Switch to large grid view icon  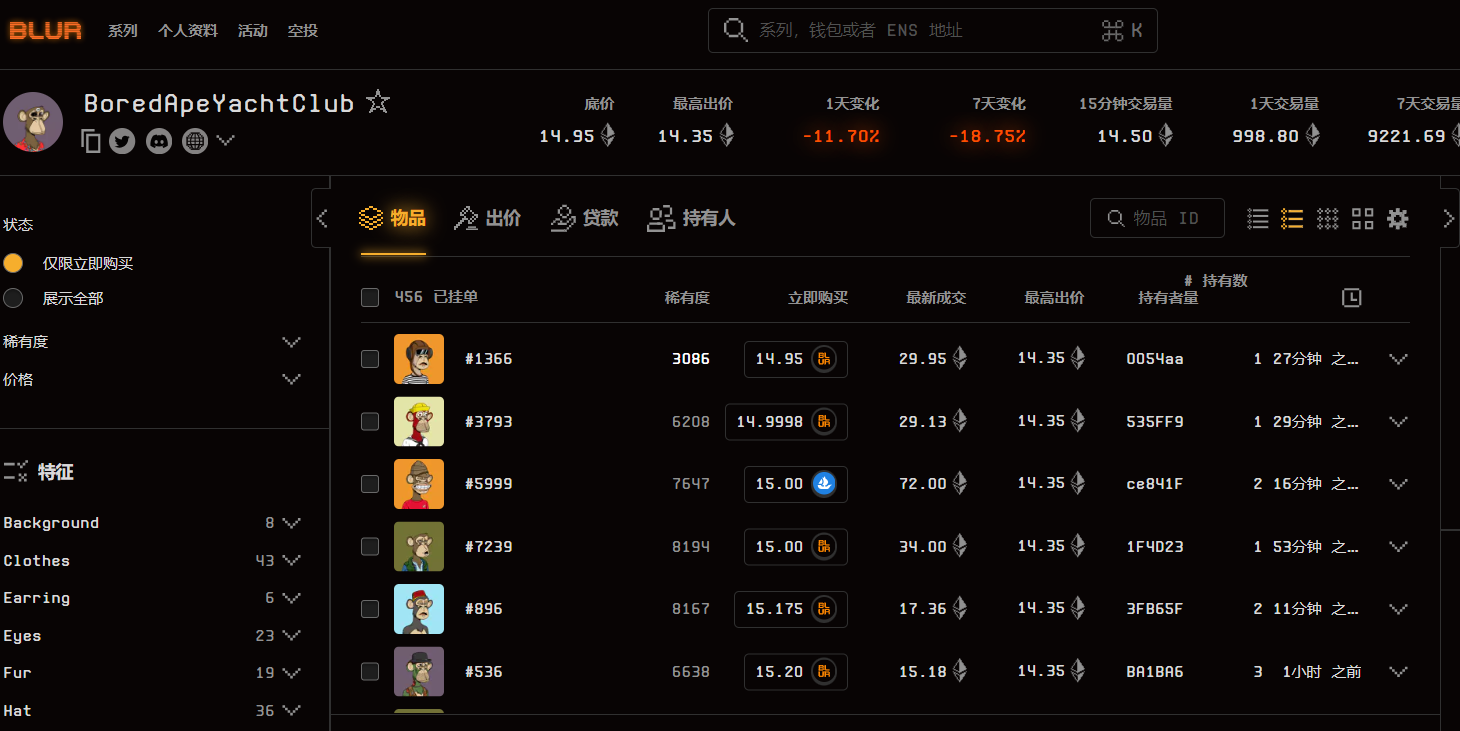click(x=1362, y=218)
